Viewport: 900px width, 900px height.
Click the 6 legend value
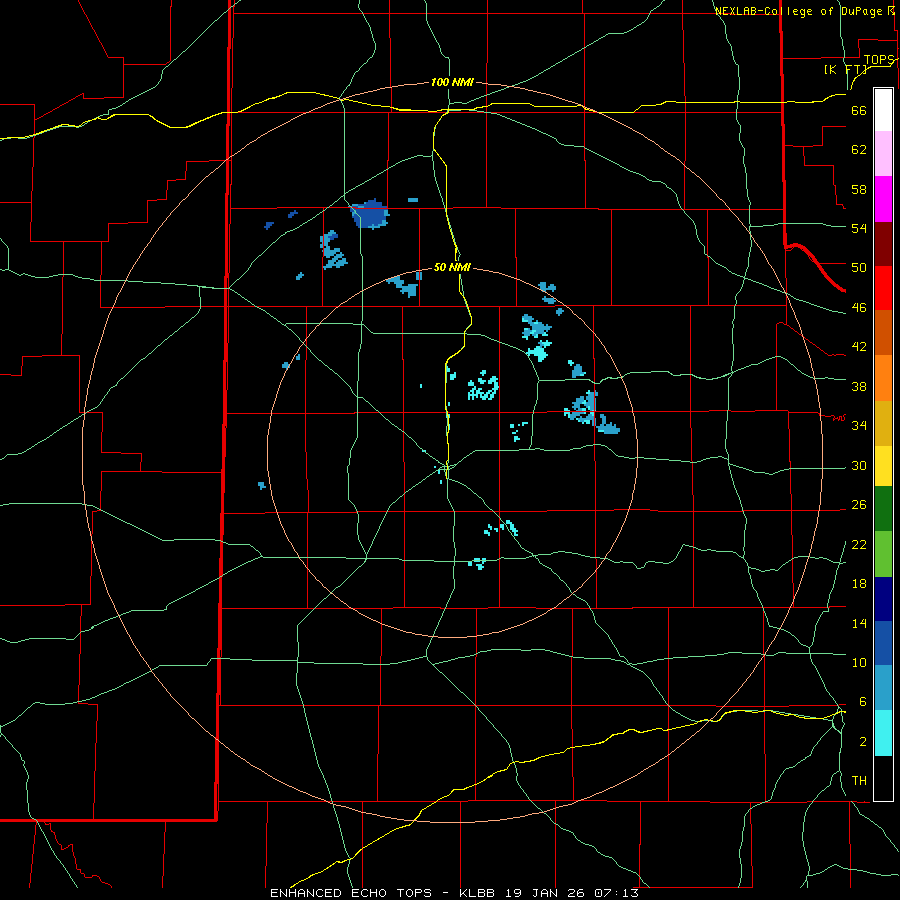862,702
